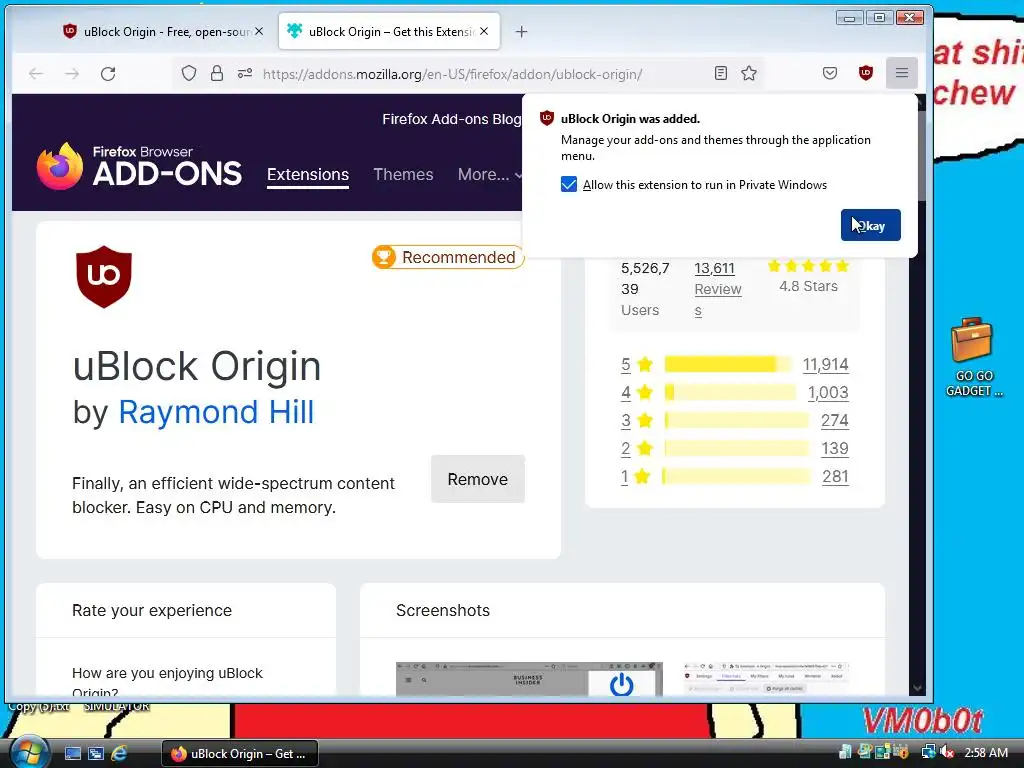
Task: Click the Recommended badge
Action: point(448,257)
